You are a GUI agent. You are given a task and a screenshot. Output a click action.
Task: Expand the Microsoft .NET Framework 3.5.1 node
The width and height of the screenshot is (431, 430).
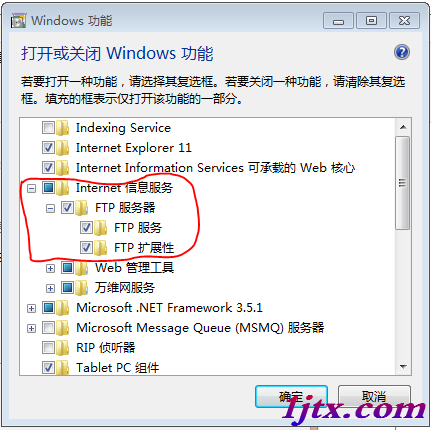(31, 309)
